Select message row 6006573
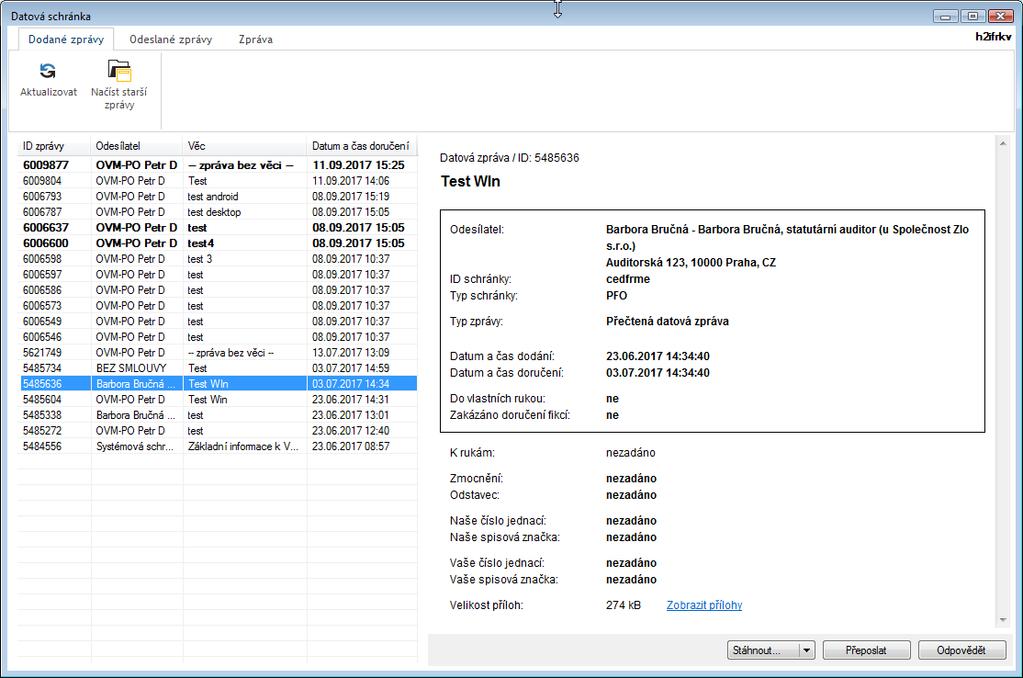This screenshot has width=1023, height=678. click(218, 306)
